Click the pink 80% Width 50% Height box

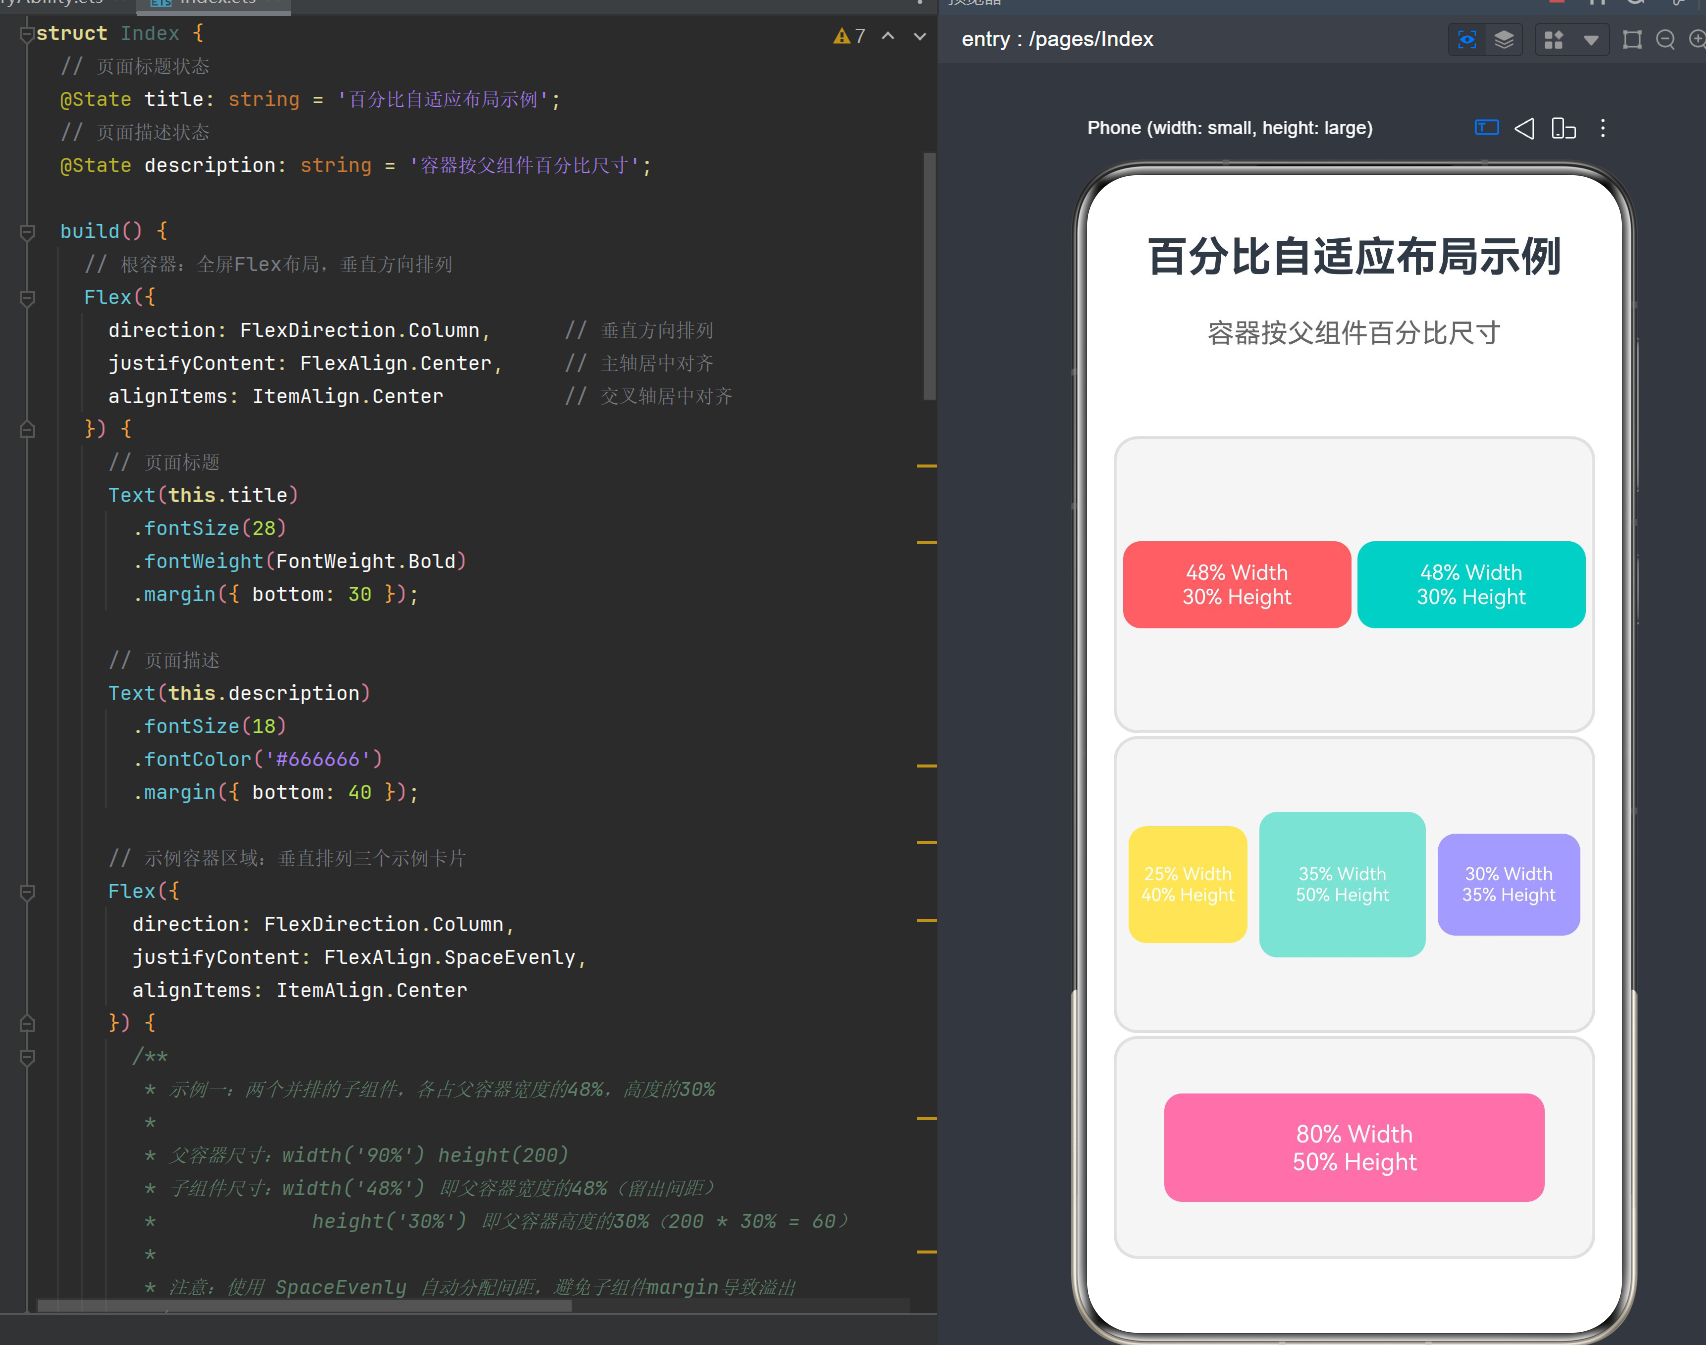(1354, 1147)
